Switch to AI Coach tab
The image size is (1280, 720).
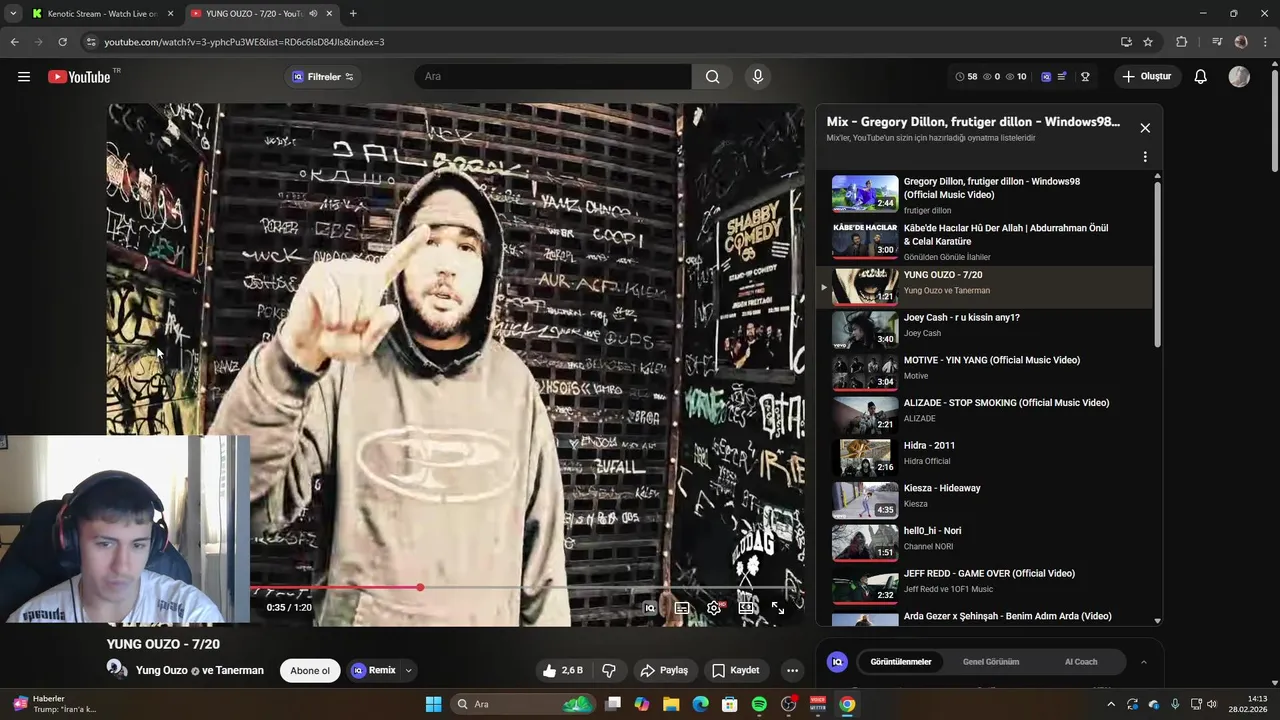tap(1081, 662)
